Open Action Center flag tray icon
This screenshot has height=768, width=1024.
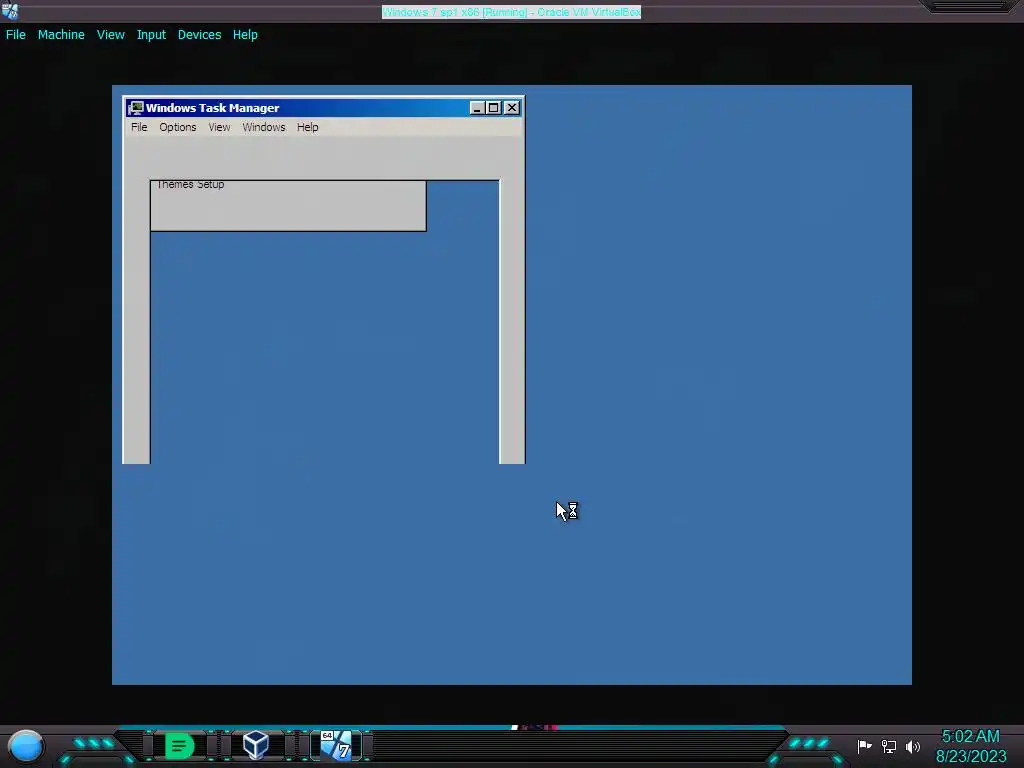[x=865, y=746]
